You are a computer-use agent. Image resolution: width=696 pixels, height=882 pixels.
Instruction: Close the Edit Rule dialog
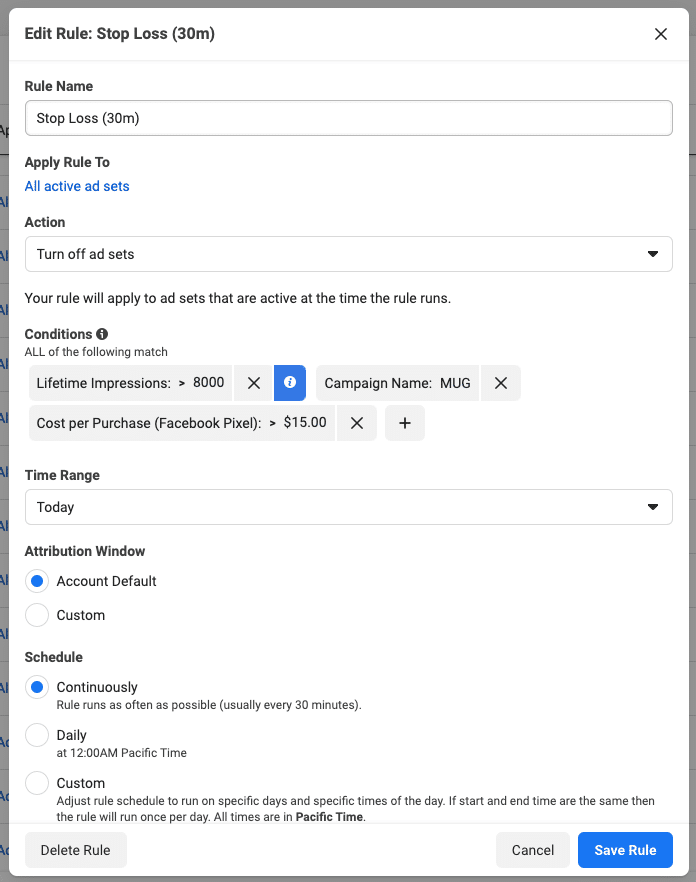click(x=660, y=34)
